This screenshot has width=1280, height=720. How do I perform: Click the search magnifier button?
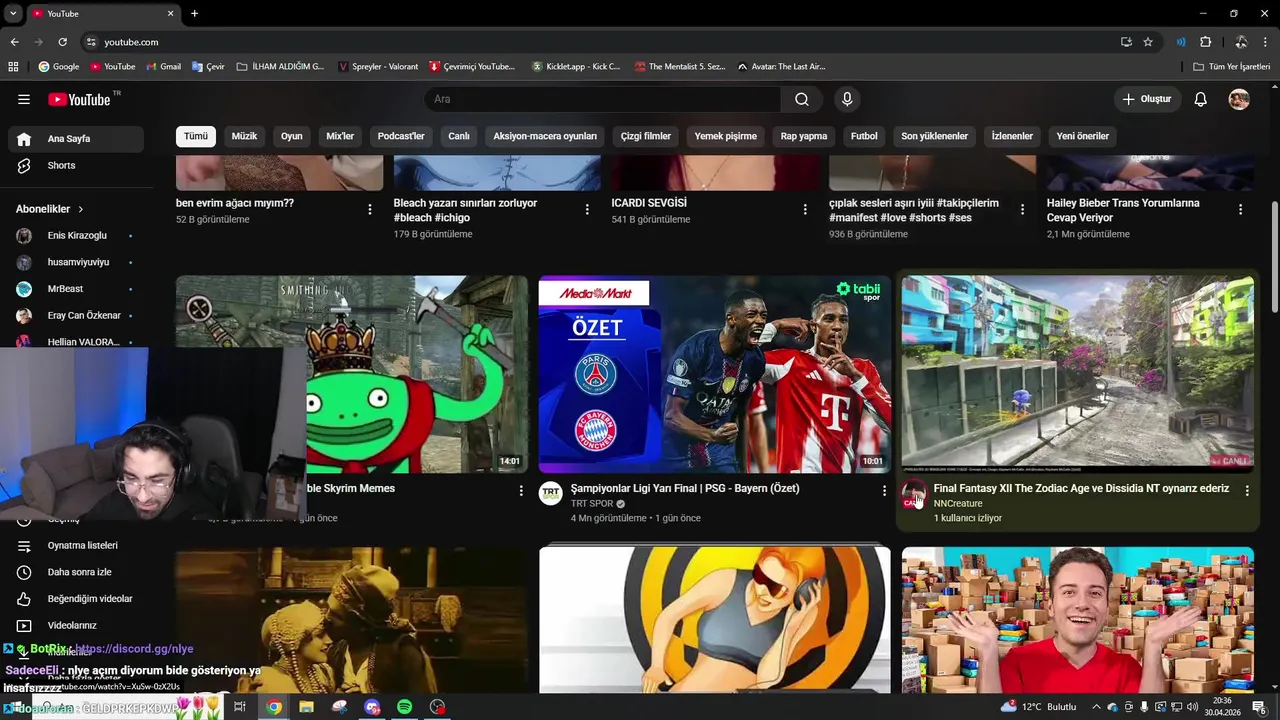coord(802,99)
